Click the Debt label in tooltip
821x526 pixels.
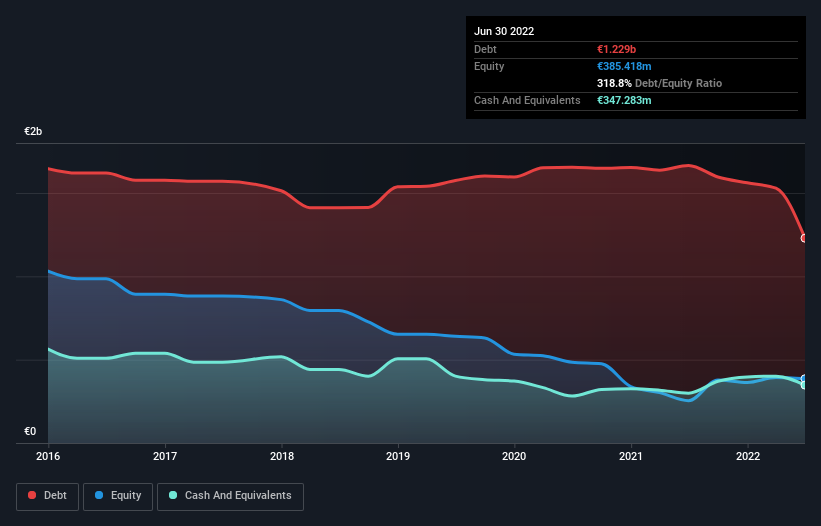(x=485, y=49)
